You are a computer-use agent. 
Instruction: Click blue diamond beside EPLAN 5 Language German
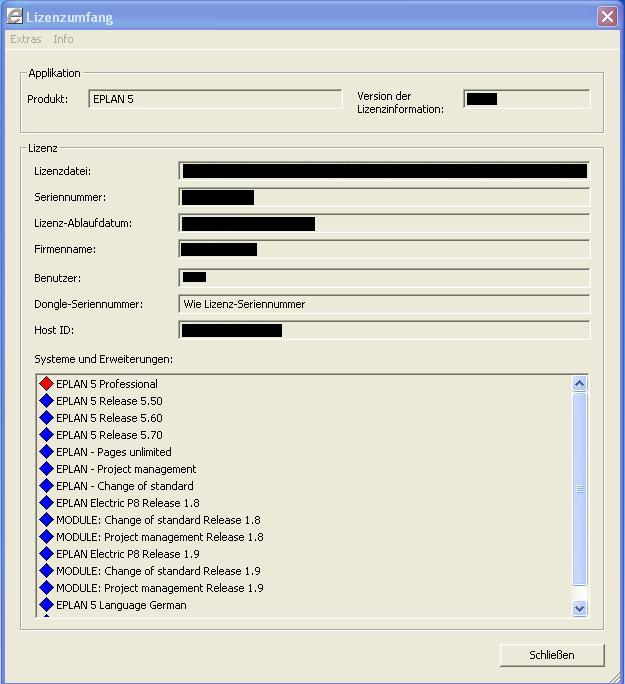[x=46, y=605]
